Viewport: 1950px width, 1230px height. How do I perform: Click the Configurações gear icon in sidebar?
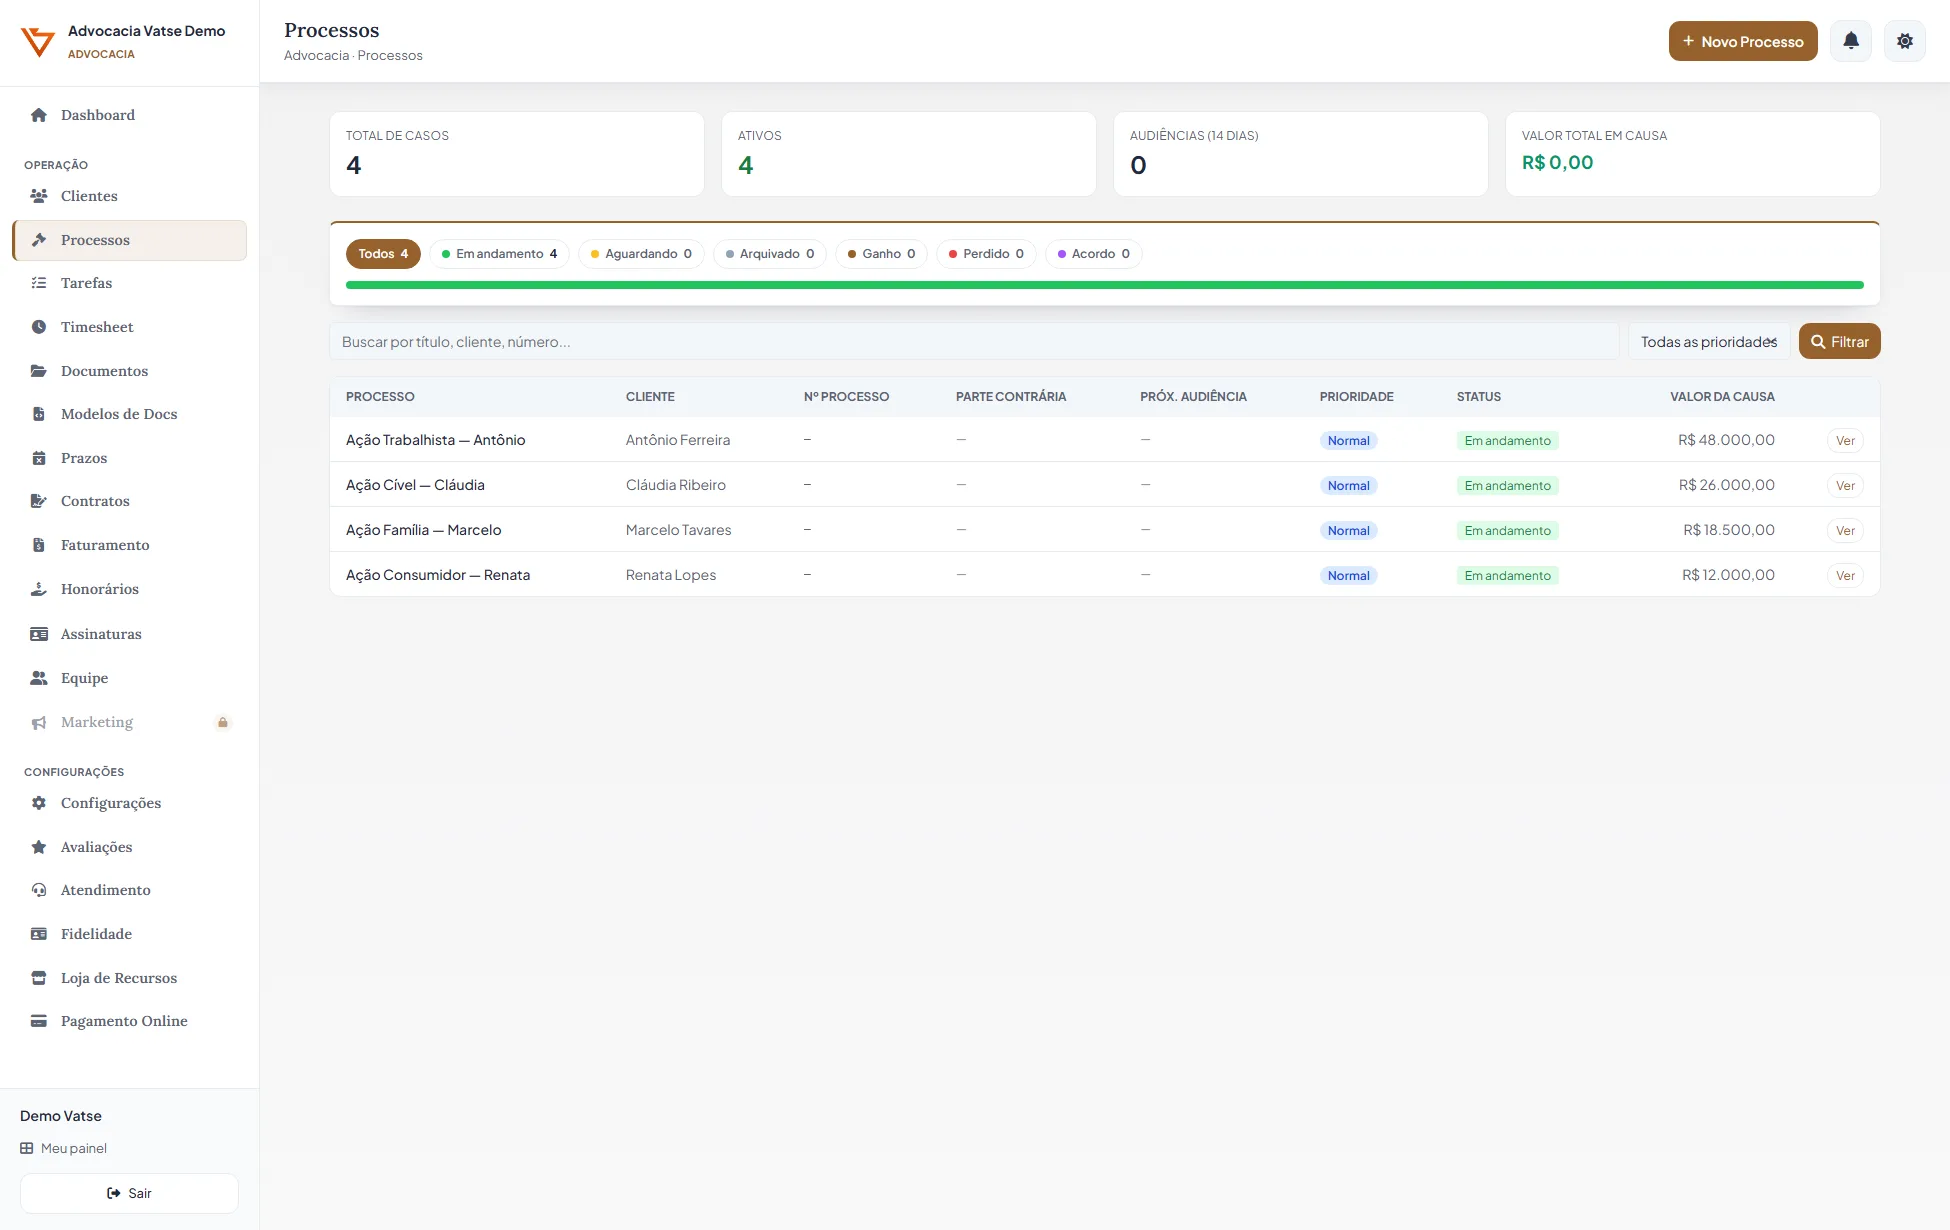[x=39, y=803]
